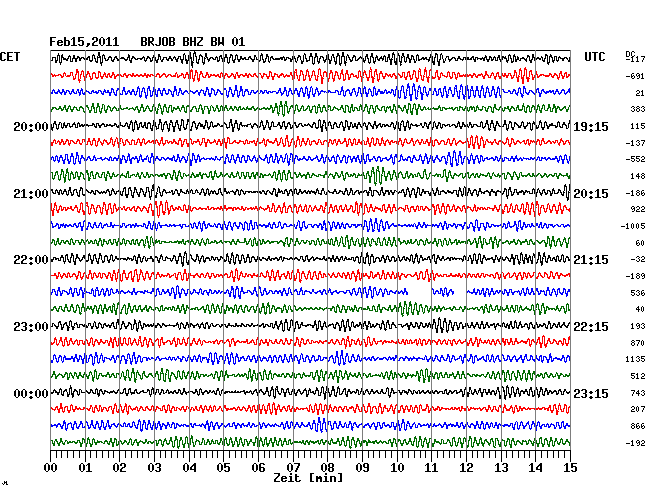Click DC offset value 40
The width and height of the screenshot is (650, 494).
(x=640, y=309)
